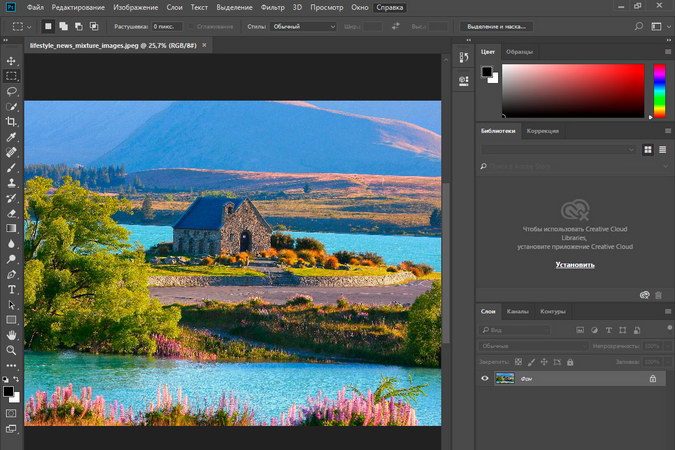Image resolution: width=675 pixels, height=450 pixels.
Task: Select the Clone Stamp tool
Action: click(11, 183)
